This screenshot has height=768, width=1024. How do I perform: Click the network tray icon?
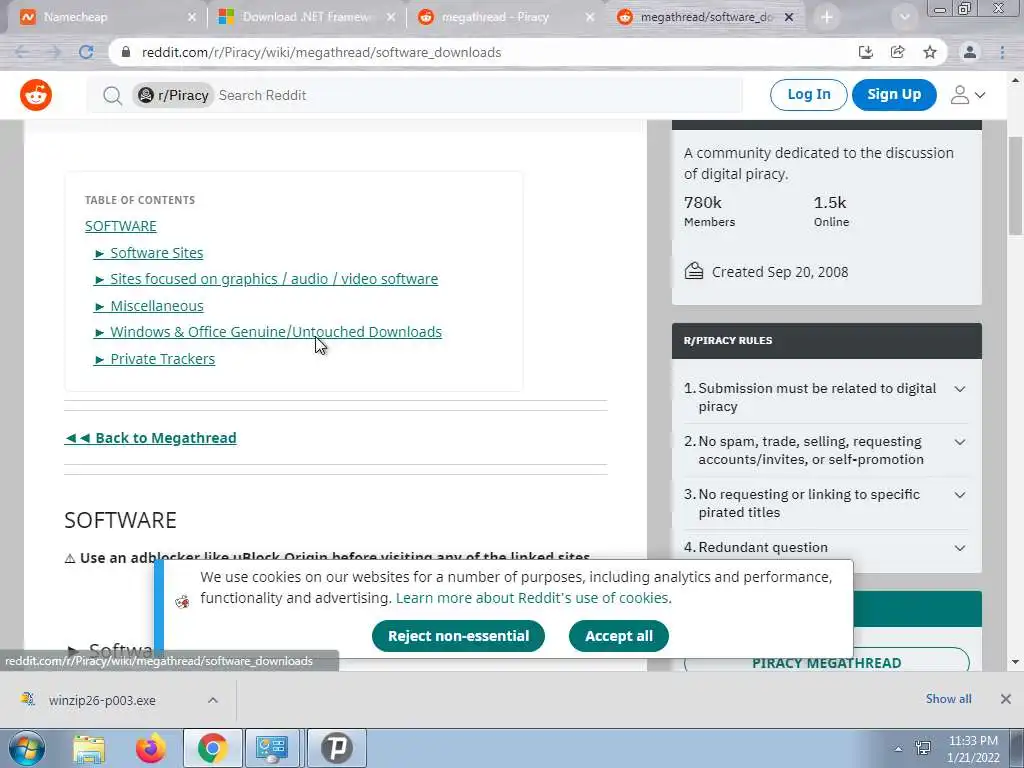click(x=923, y=748)
